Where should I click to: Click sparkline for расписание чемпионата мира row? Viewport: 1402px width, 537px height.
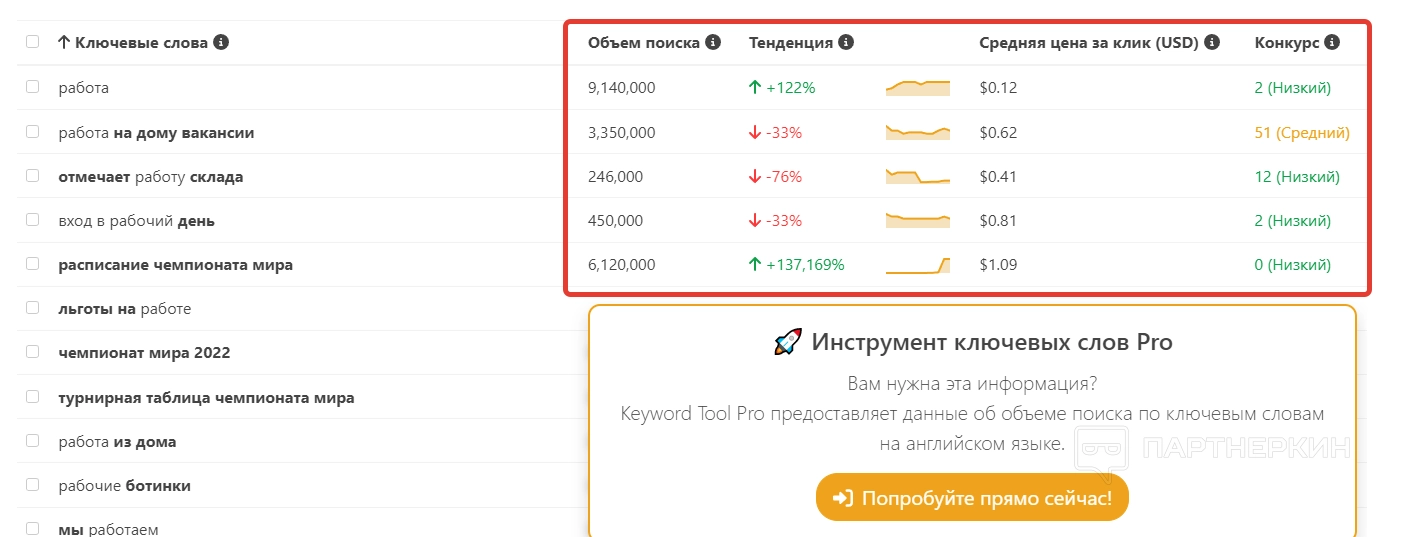[x=917, y=265]
